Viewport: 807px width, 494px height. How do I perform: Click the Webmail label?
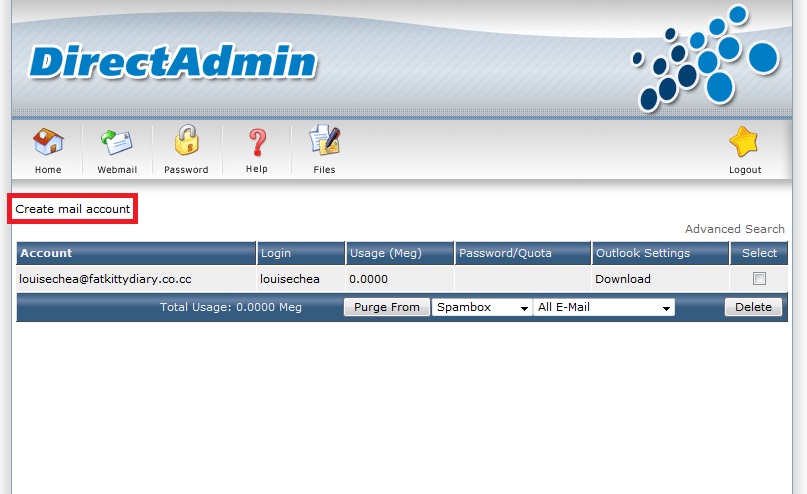tap(117, 170)
